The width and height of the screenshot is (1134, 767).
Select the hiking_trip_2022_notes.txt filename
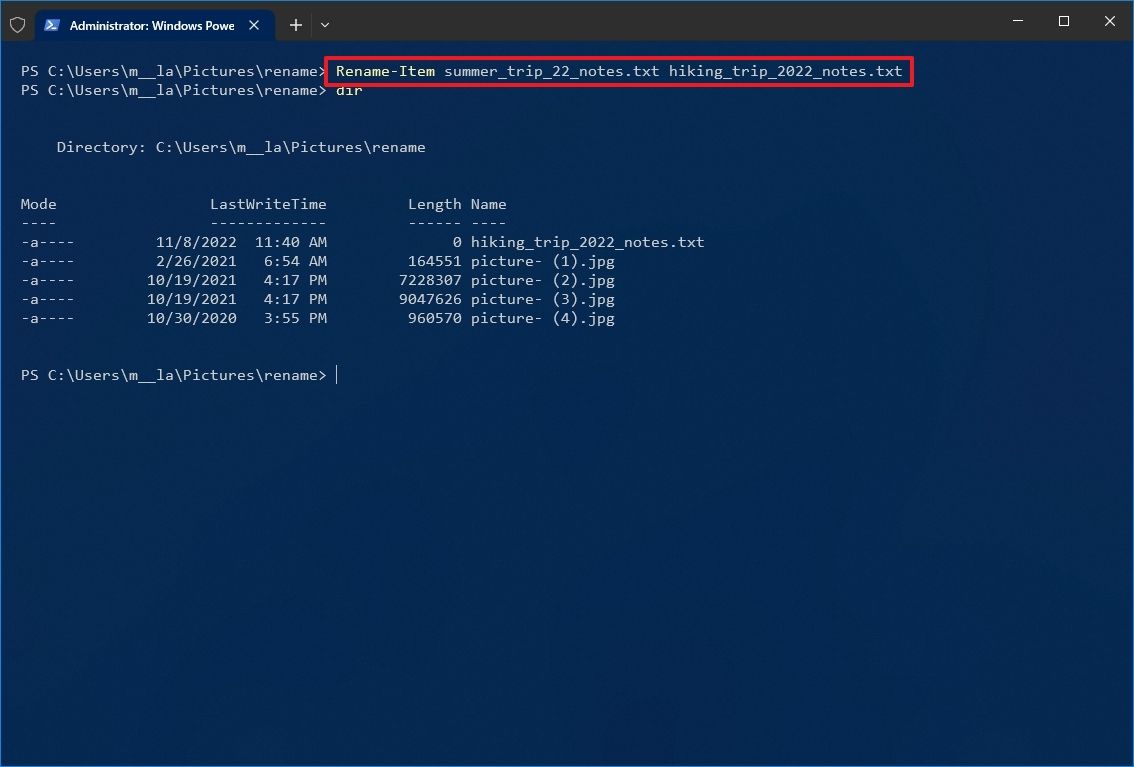tap(588, 241)
